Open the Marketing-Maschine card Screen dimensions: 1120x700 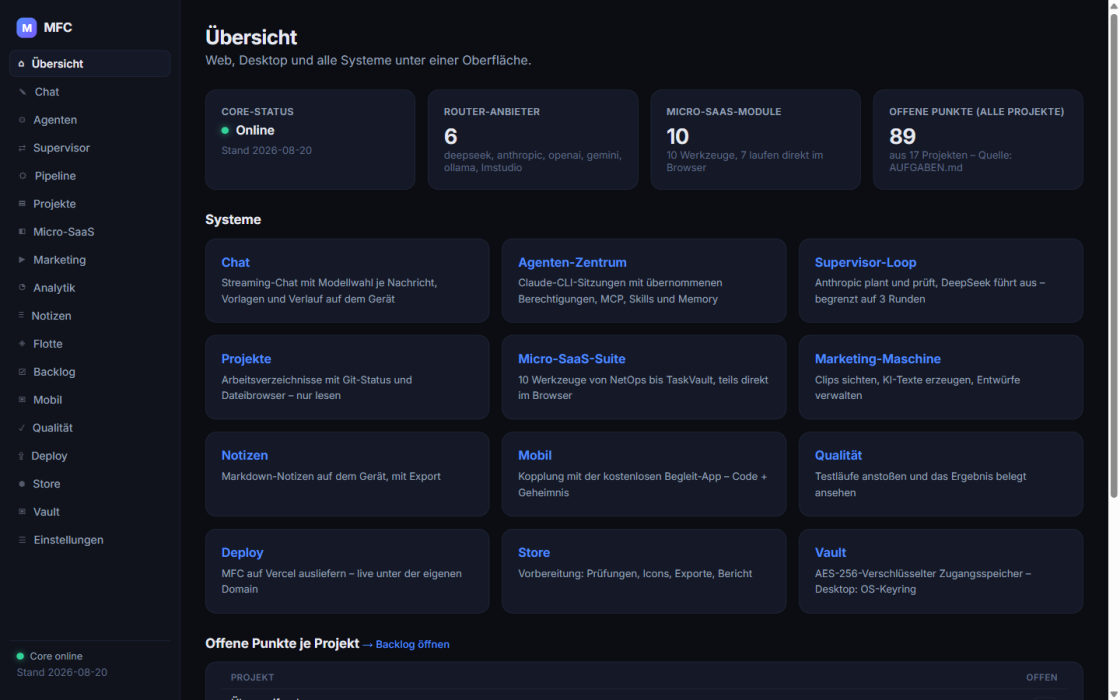tap(941, 377)
